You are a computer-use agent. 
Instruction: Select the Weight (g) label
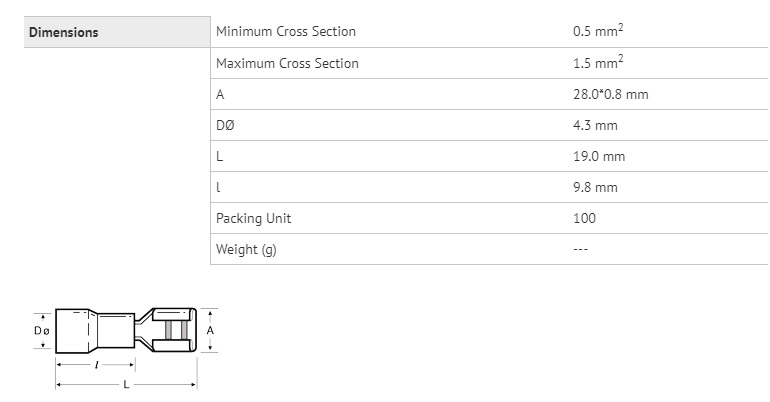click(246, 249)
